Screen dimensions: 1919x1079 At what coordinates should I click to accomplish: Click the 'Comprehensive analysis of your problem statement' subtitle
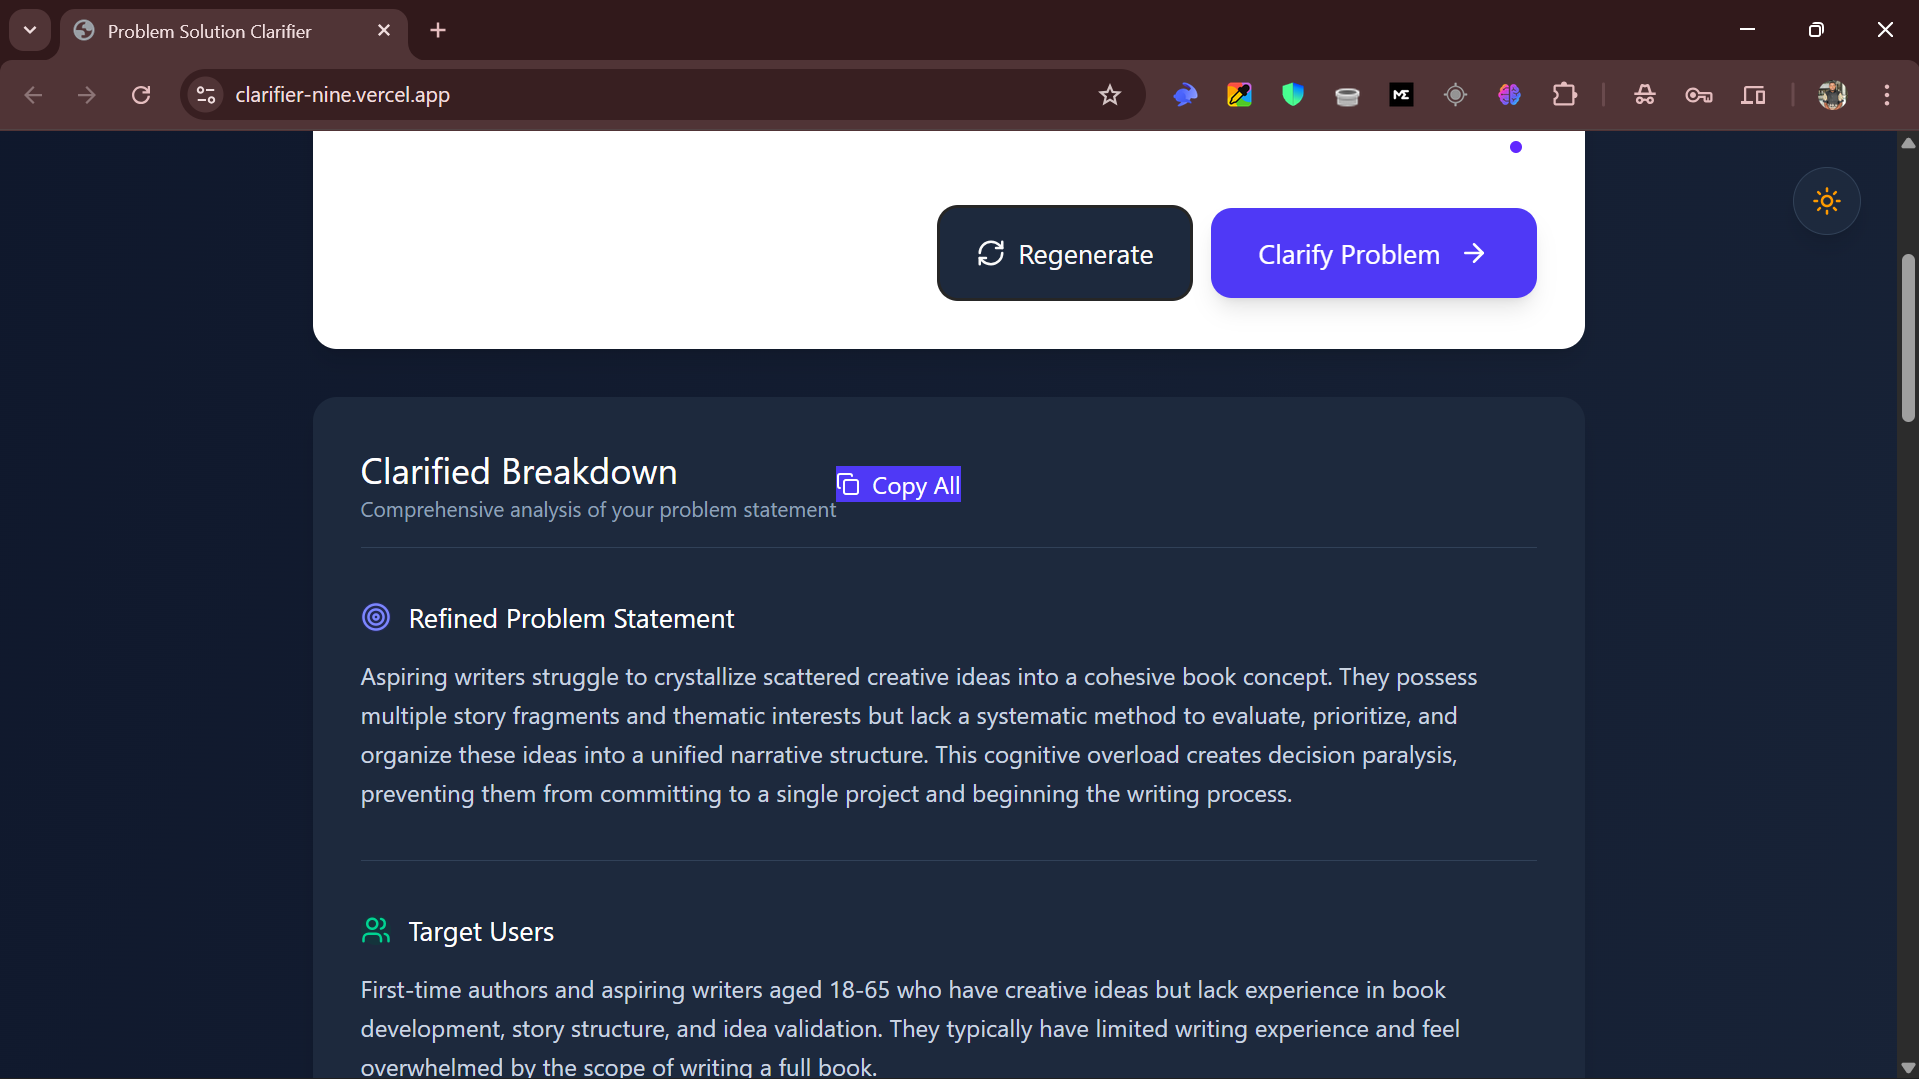click(x=598, y=510)
